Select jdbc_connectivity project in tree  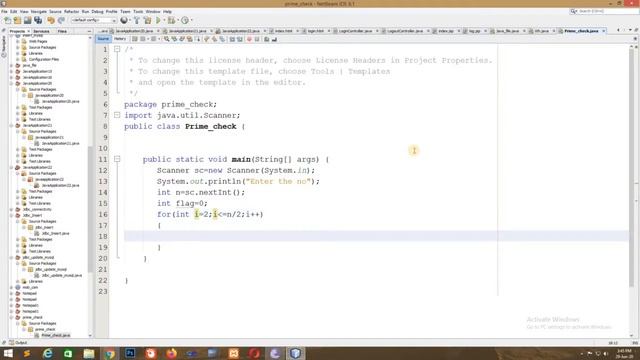(x=37, y=209)
